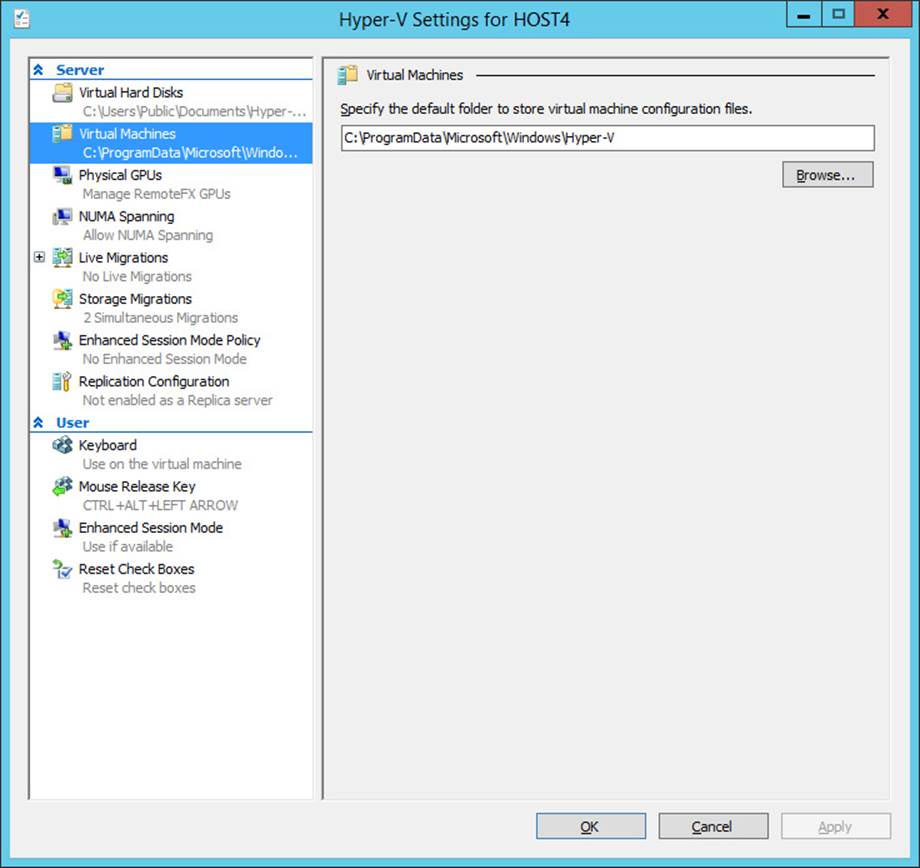Collapse the User section
Viewport: 920px width, 868px height.
tap(38, 423)
